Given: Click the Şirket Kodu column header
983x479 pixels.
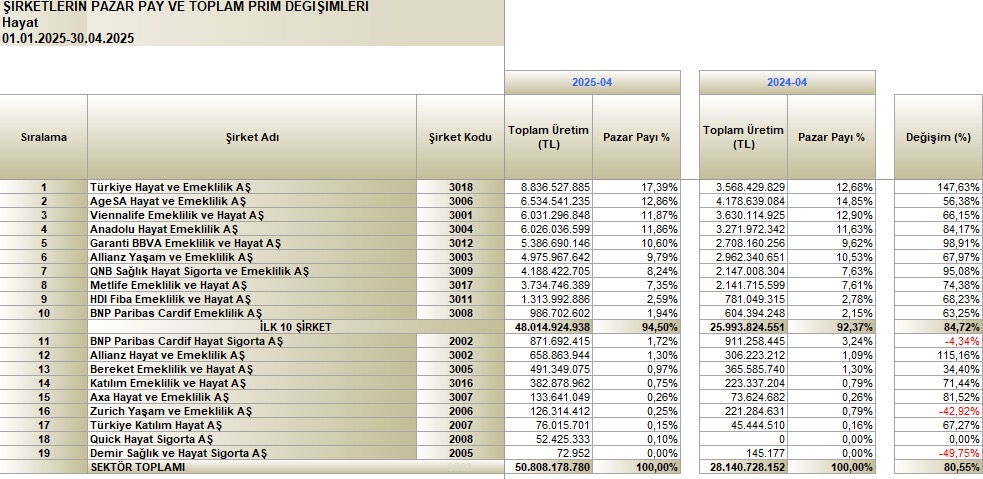Looking at the screenshot, I should click(460, 137).
